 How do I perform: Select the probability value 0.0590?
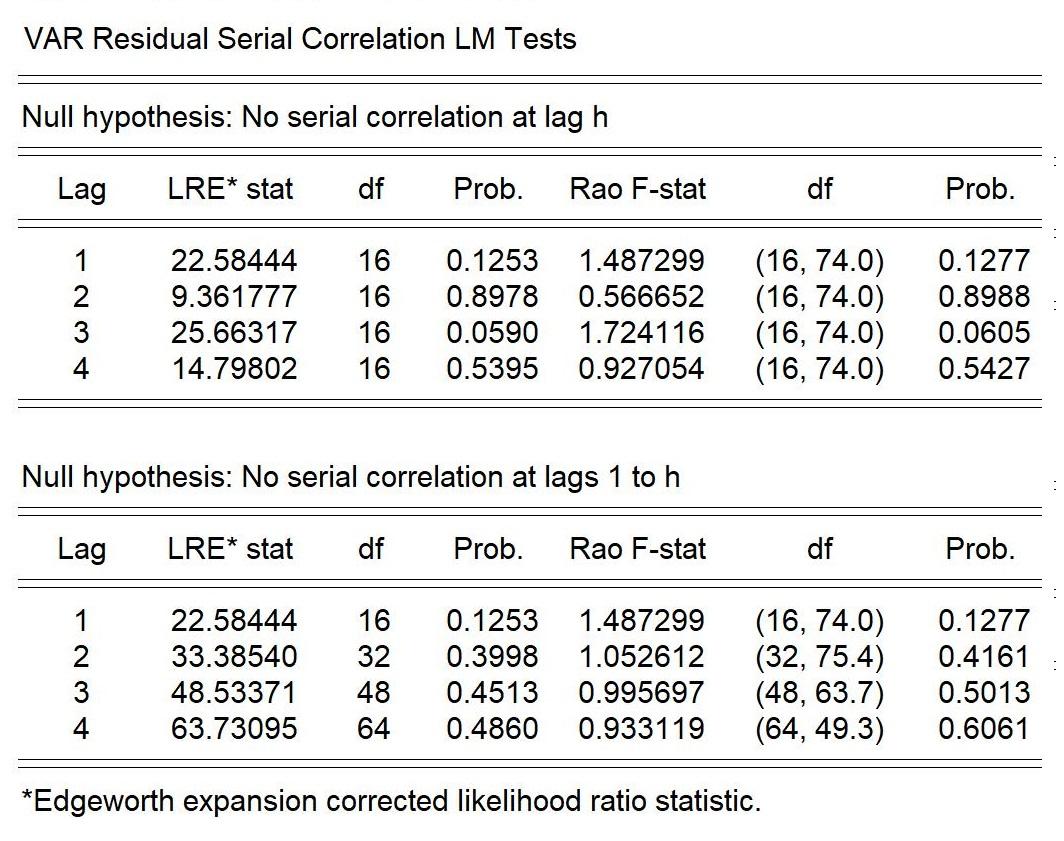(491, 333)
